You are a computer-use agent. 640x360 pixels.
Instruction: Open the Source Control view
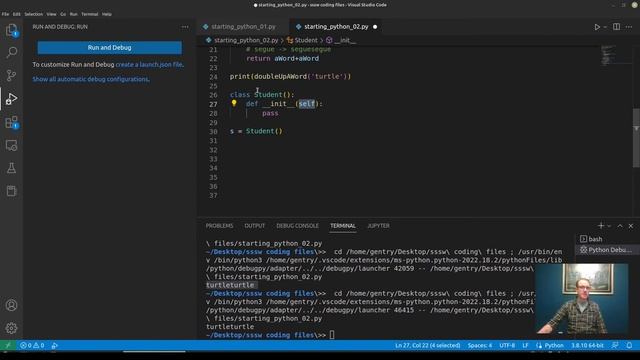click(x=11, y=75)
